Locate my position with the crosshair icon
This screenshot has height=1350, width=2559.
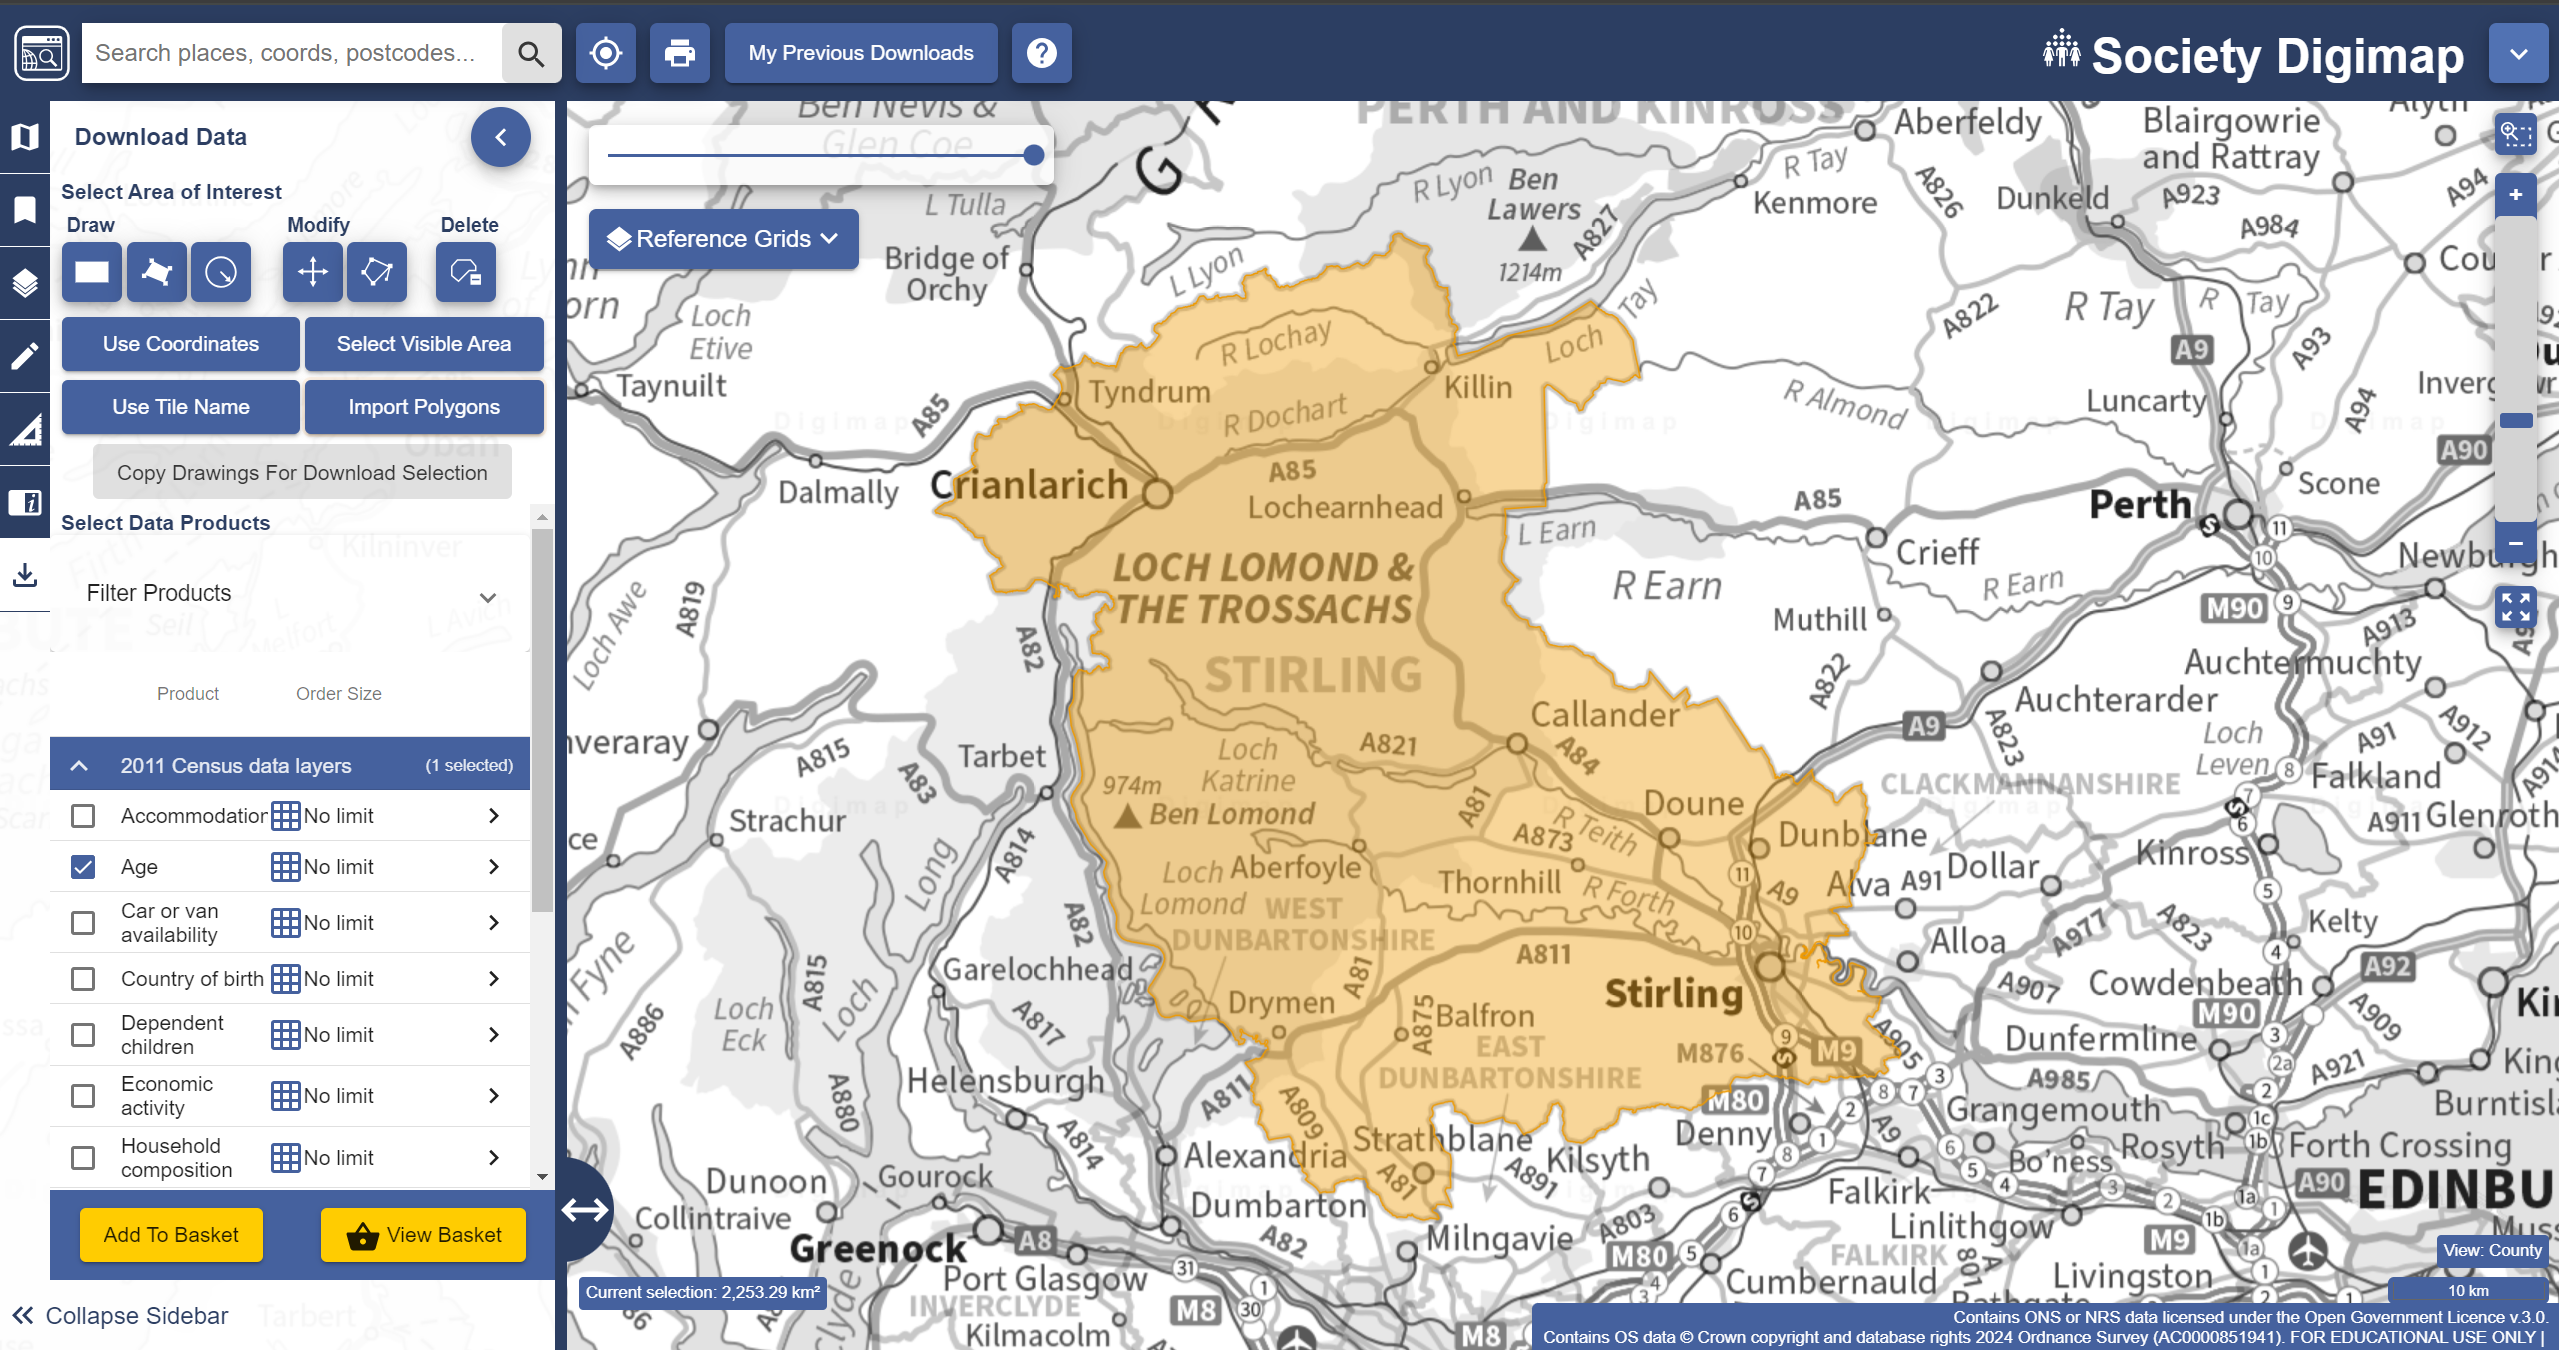click(x=606, y=53)
